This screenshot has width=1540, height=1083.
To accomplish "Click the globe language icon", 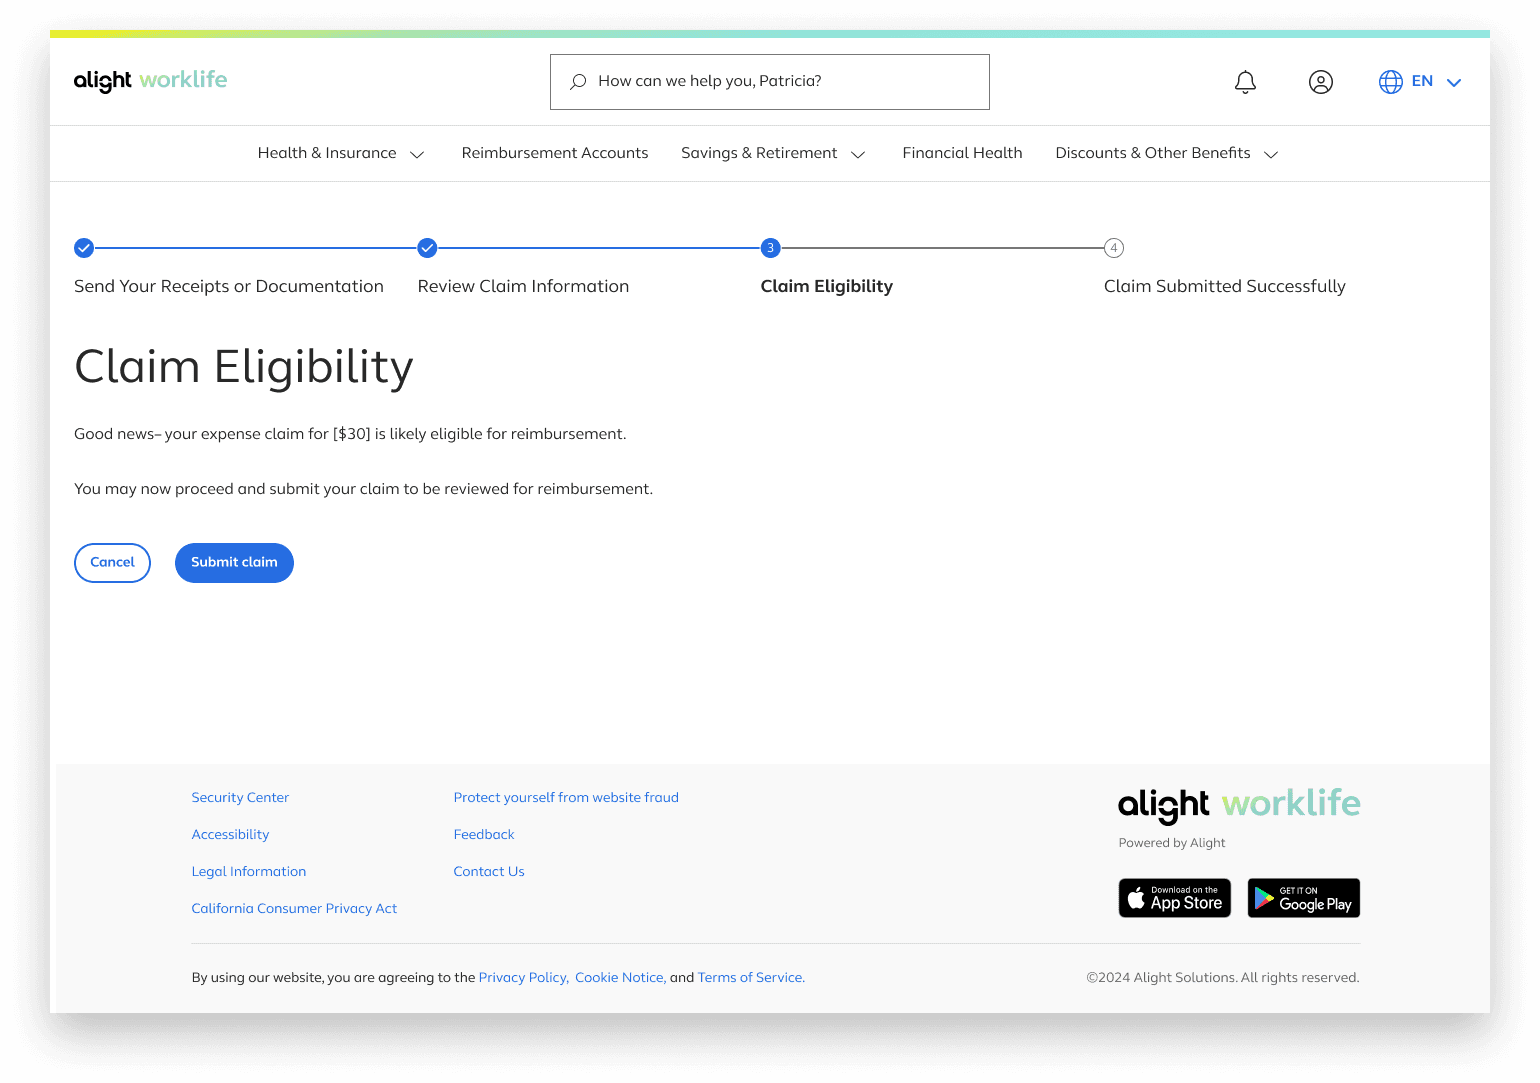I will coord(1391,82).
